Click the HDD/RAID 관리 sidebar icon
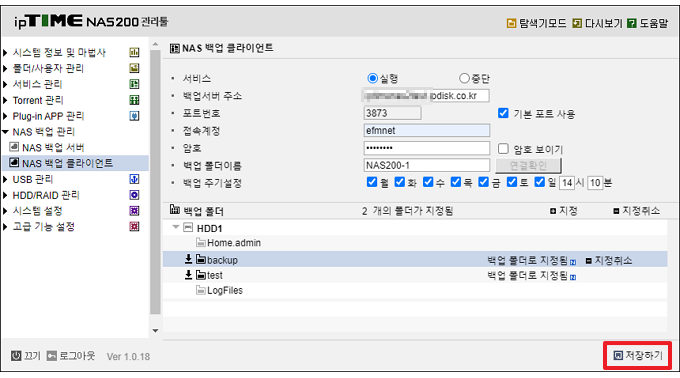Screen dimensions: 680x378 (134, 195)
